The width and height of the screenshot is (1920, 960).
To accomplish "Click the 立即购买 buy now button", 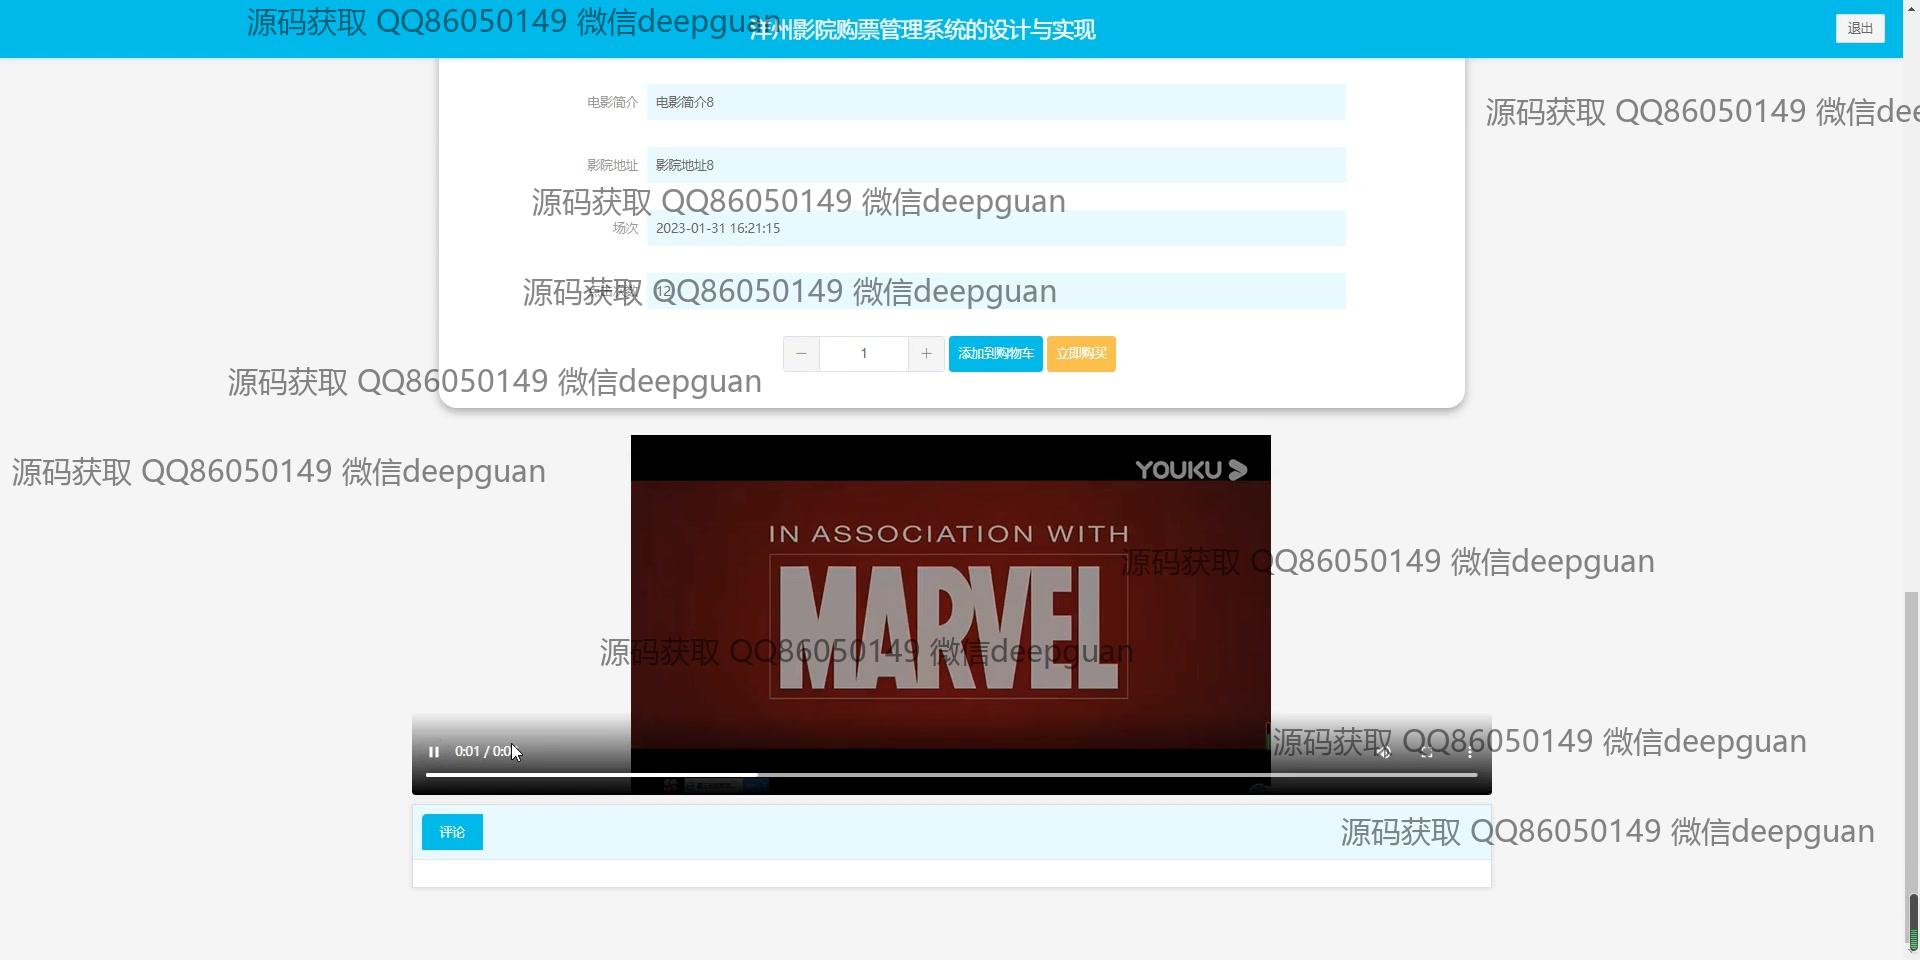I will click(1081, 354).
